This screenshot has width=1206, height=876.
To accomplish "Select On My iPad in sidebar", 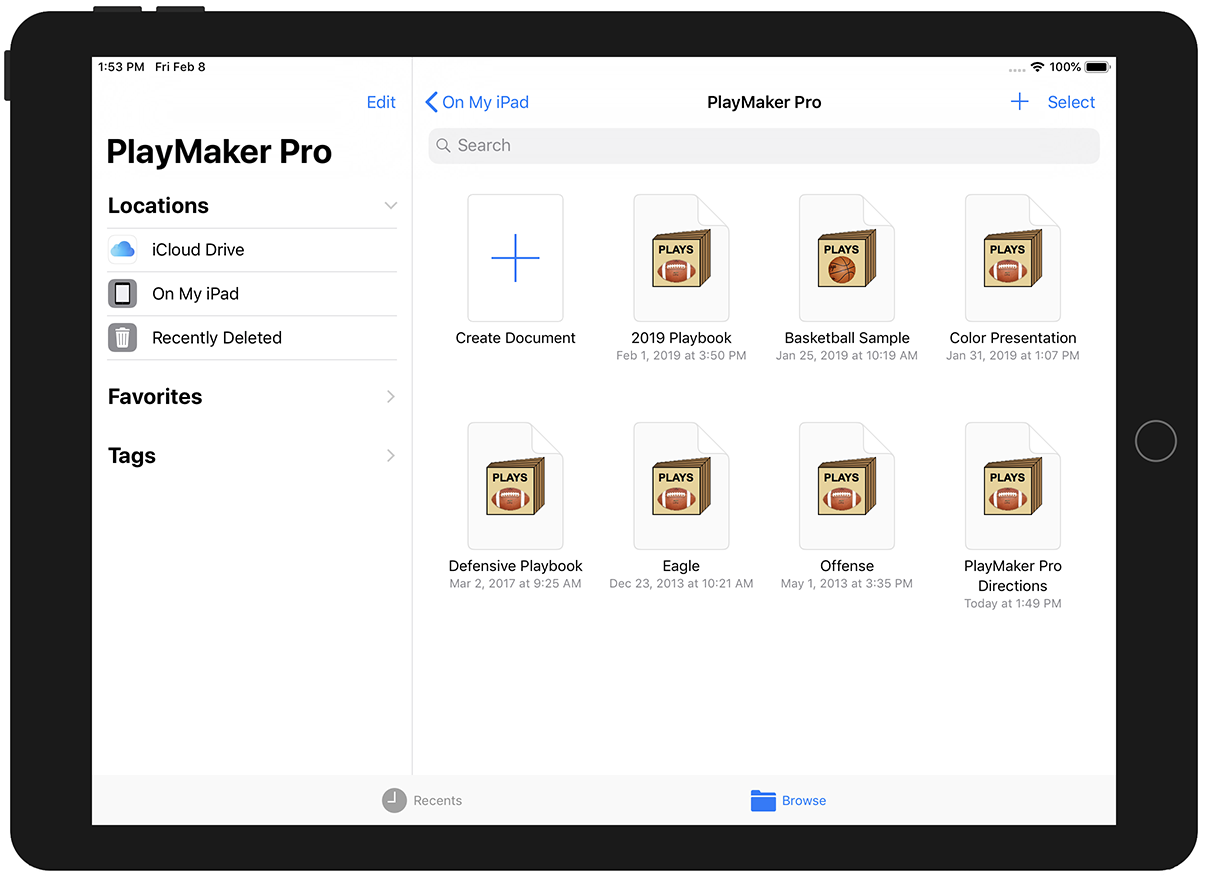I will (x=195, y=294).
